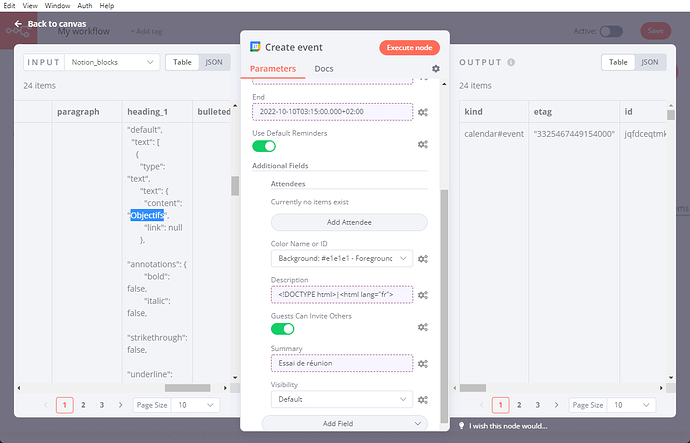This screenshot has height=443, width=690.
Task: Open the Visibility Default dropdown
Action: (x=342, y=399)
